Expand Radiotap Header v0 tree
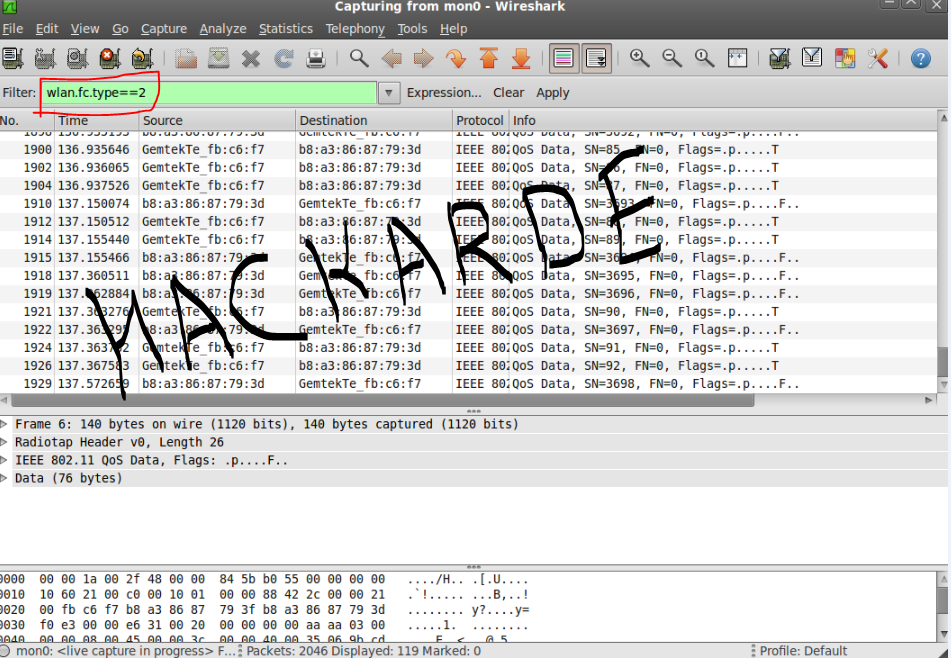 point(4,441)
